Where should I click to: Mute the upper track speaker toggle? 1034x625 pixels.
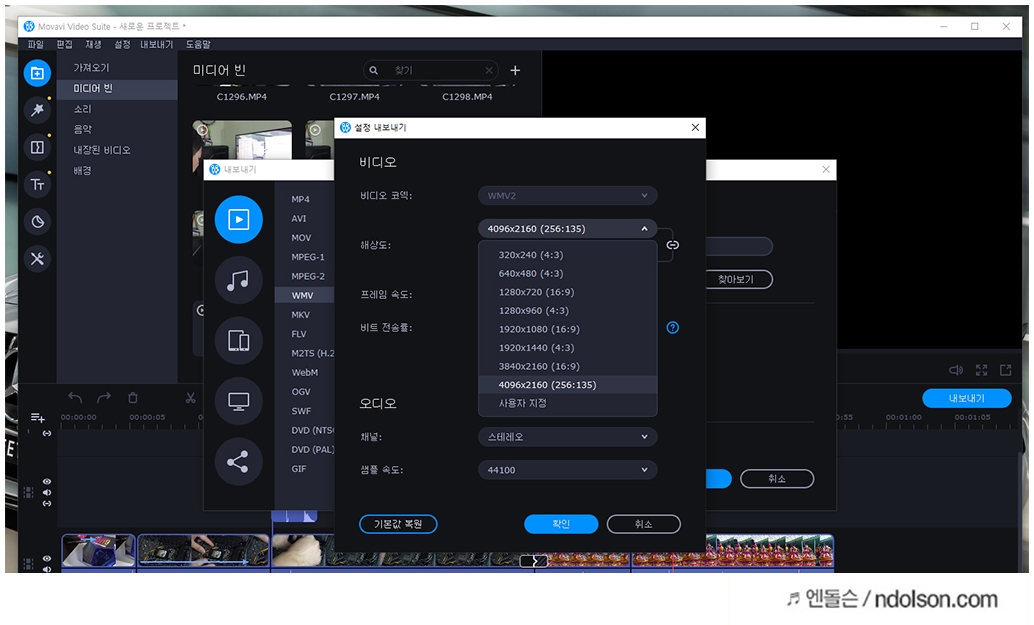coord(47,492)
